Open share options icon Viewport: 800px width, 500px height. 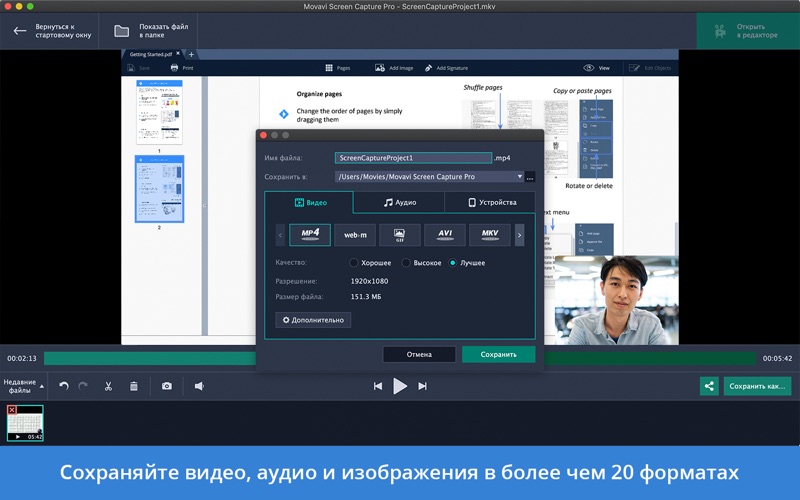click(709, 386)
